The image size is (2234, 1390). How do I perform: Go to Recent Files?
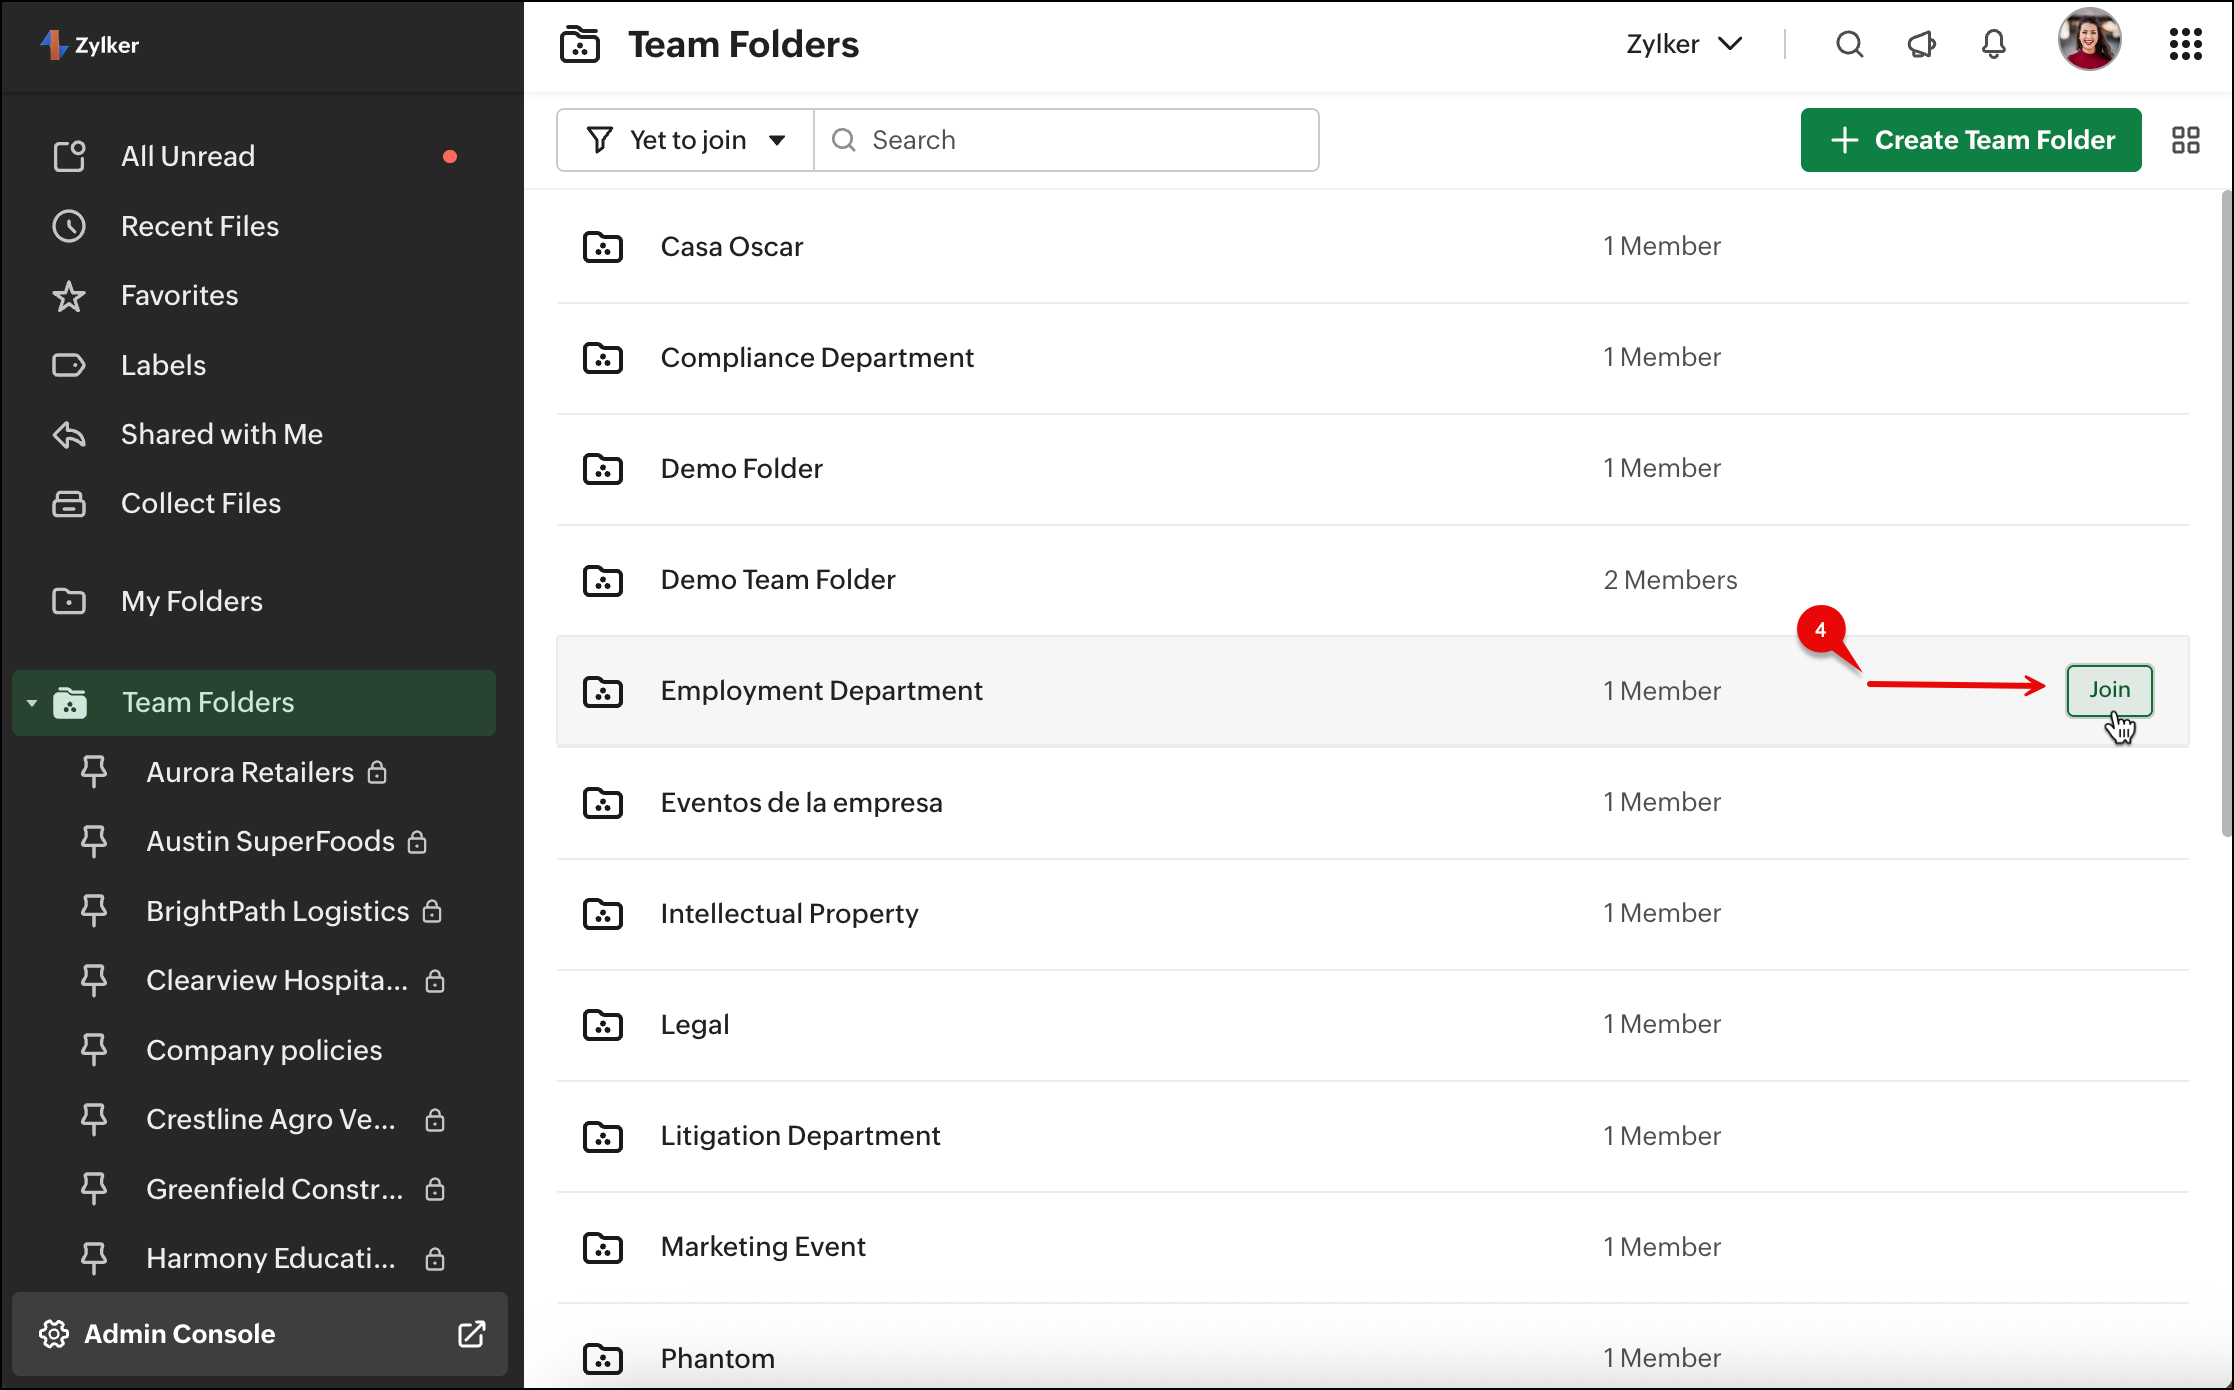pyautogui.click(x=199, y=226)
